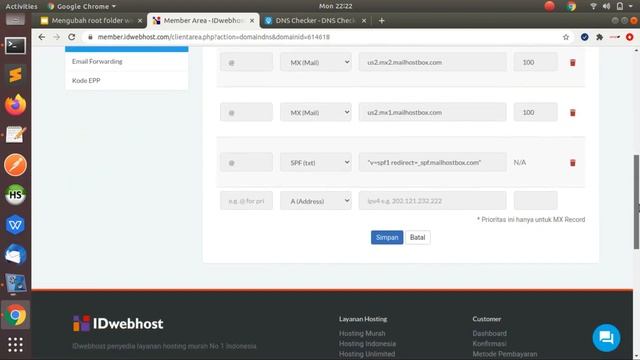The width and height of the screenshot is (640, 360).
Task: Edit the us2.mx2.mailhostbox.com value field
Action: click(432, 62)
